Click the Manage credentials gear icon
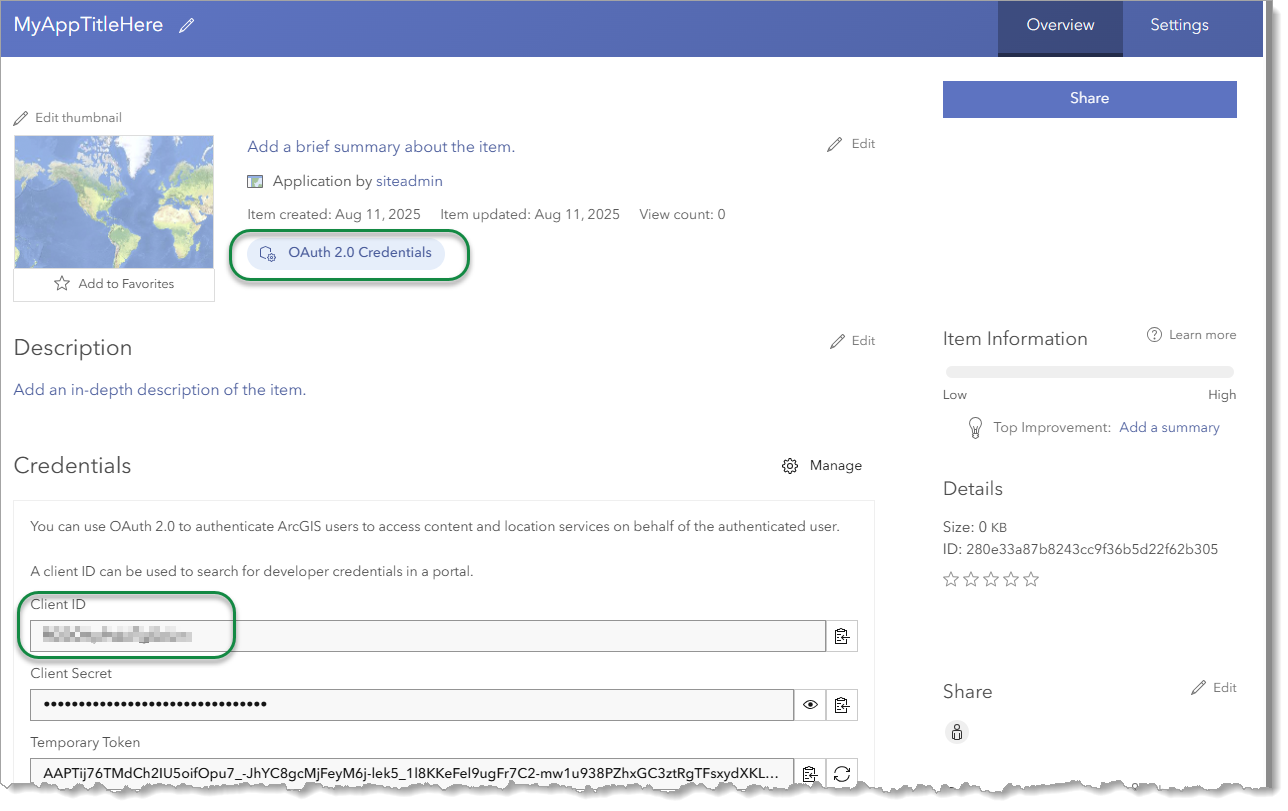 pyautogui.click(x=790, y=466)
